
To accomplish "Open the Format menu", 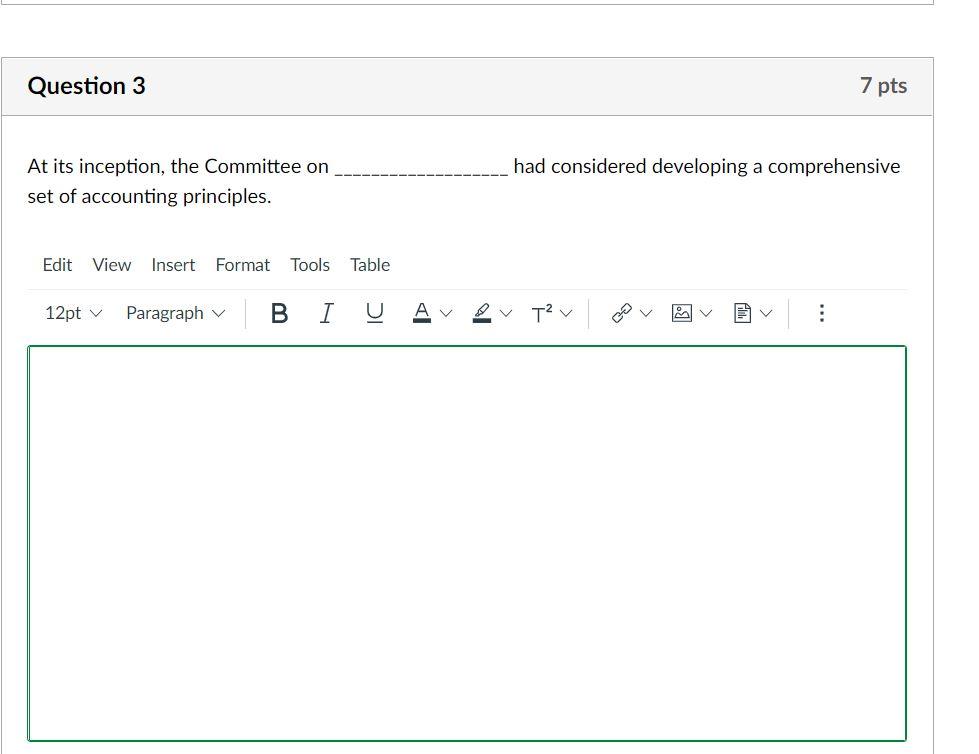I will (242, 264).
